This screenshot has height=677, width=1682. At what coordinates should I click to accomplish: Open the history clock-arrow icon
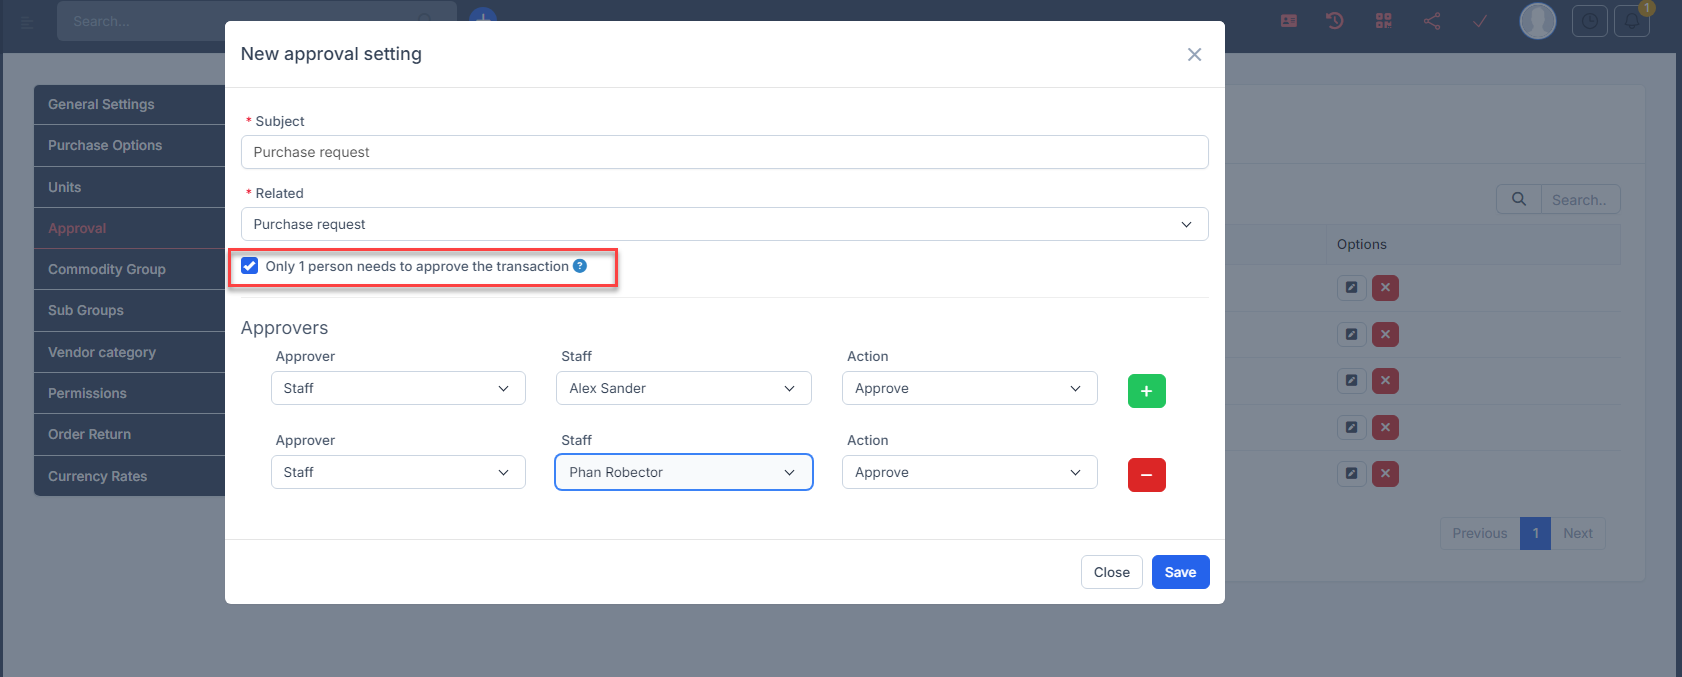click(1335, 21)
